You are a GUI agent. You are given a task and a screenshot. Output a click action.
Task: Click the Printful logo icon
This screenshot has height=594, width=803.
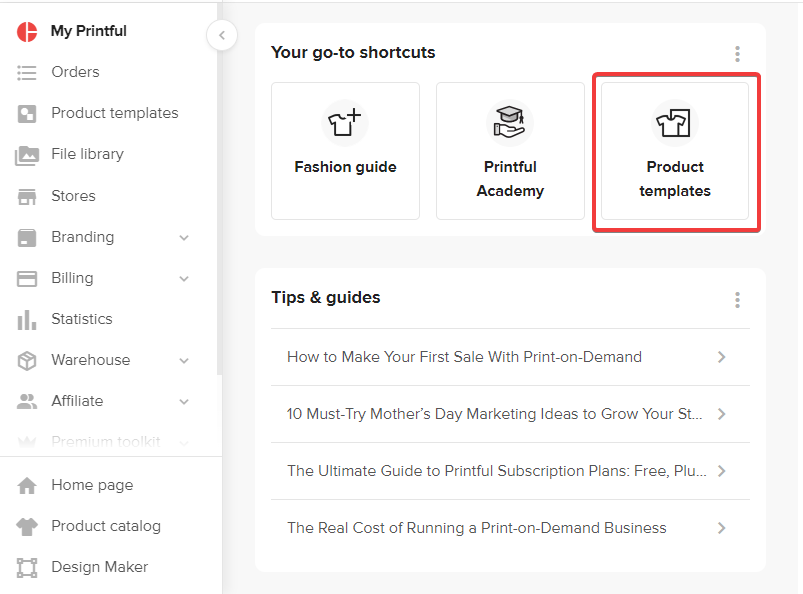coord(27,31)
